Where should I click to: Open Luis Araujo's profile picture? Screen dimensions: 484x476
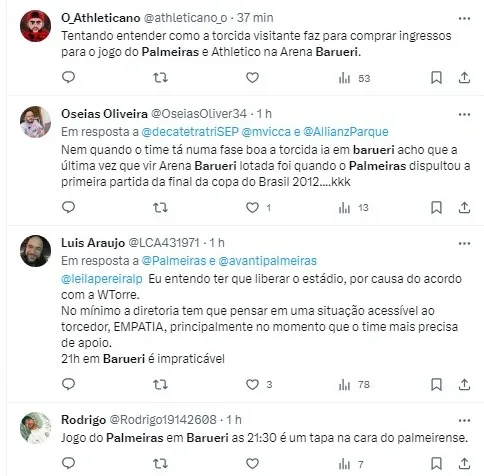(x=35, y=251)
